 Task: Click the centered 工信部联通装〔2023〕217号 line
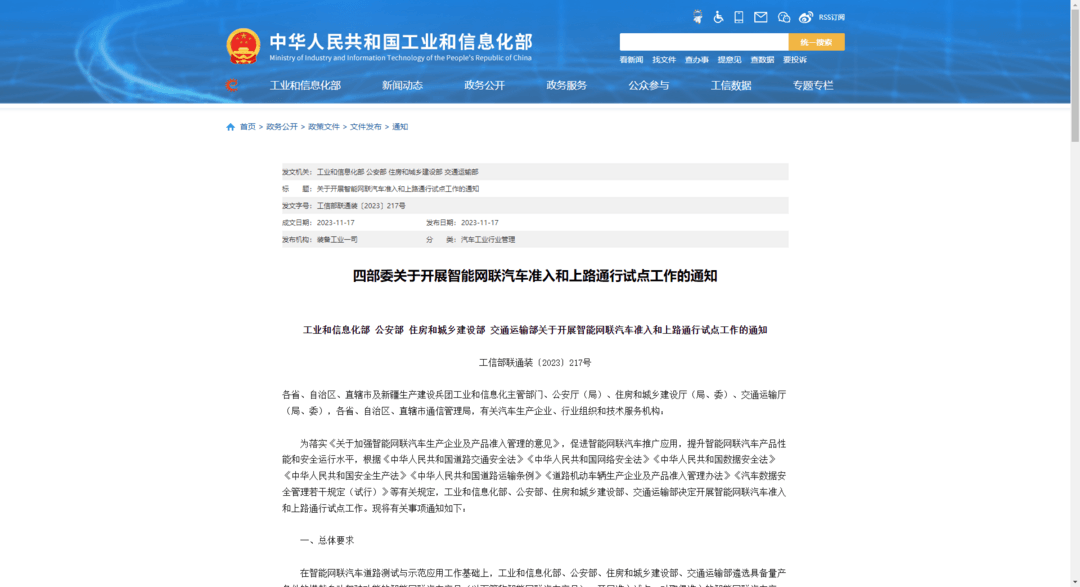click(x=535, y=362)
